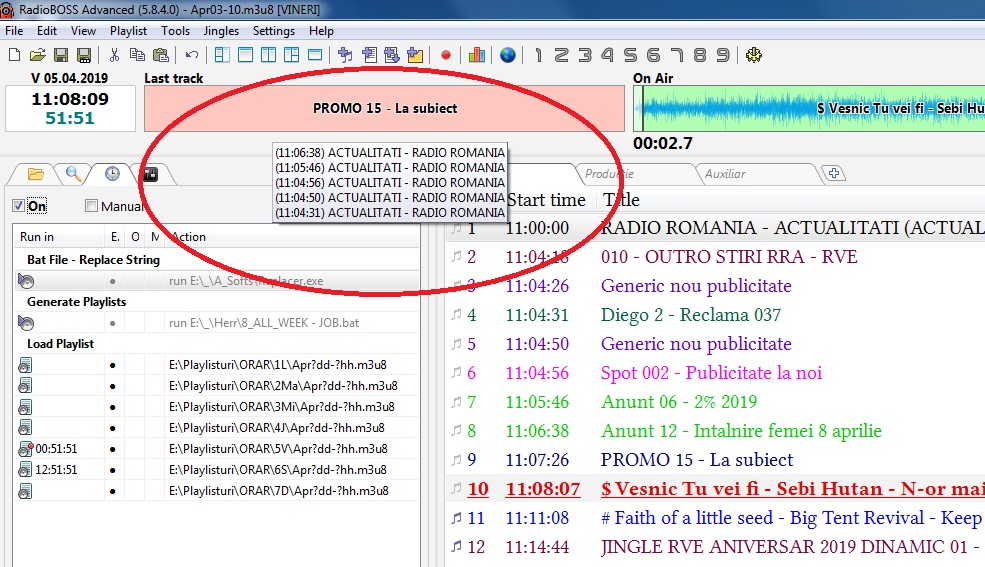The height and width of the screenshot is (567, 985).
Task: Save the playlist with the first floppy disk icon
Action: coord(60,55)
